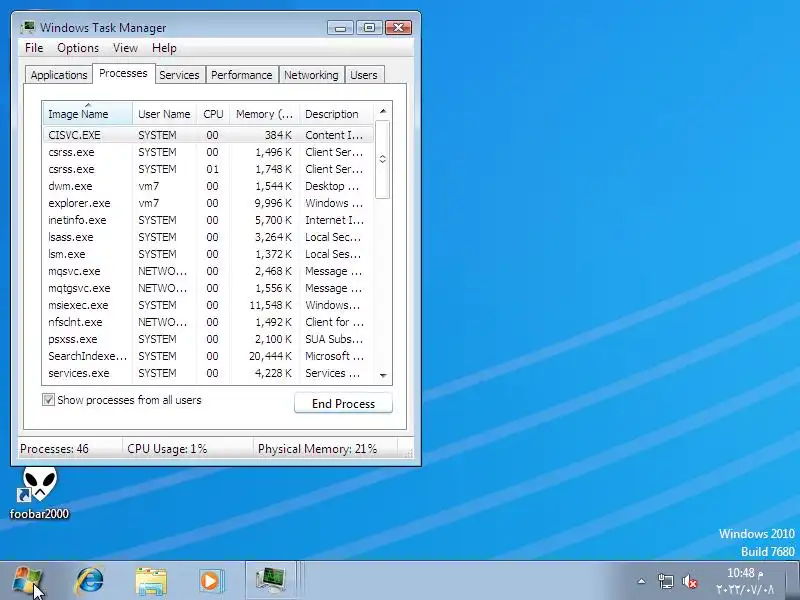Viewport: 800px width, 600px height.
Task: Click the 20,444 K memory value
Action: tap(270, 356)
